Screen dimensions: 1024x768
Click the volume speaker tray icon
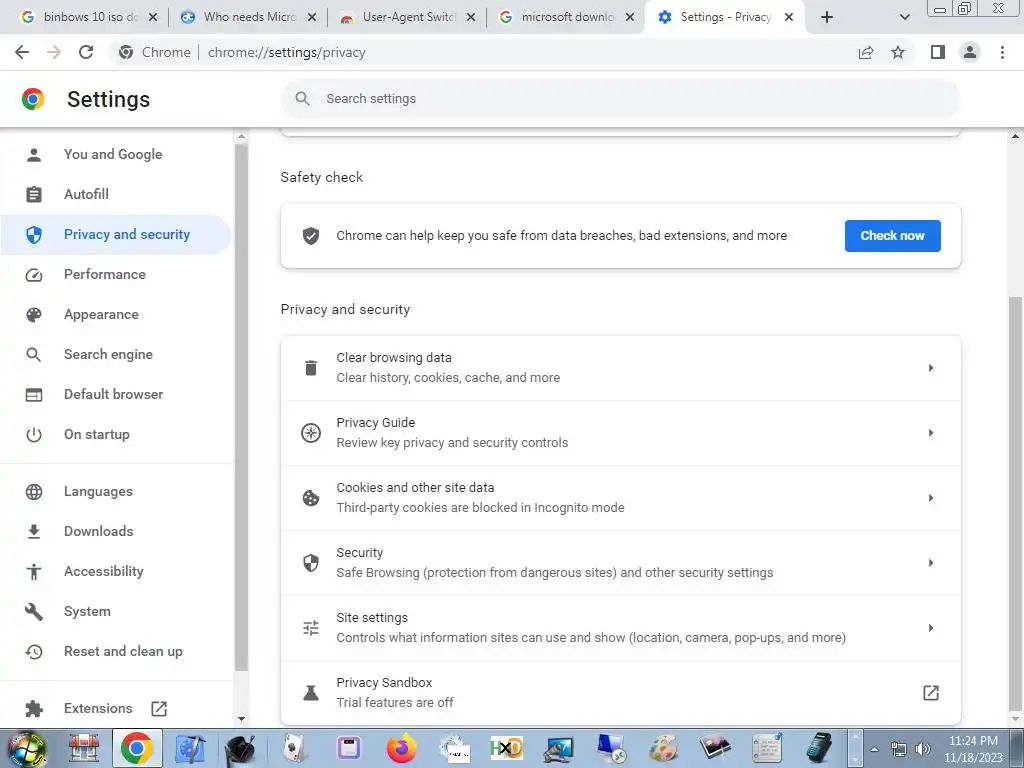(922, 749)
